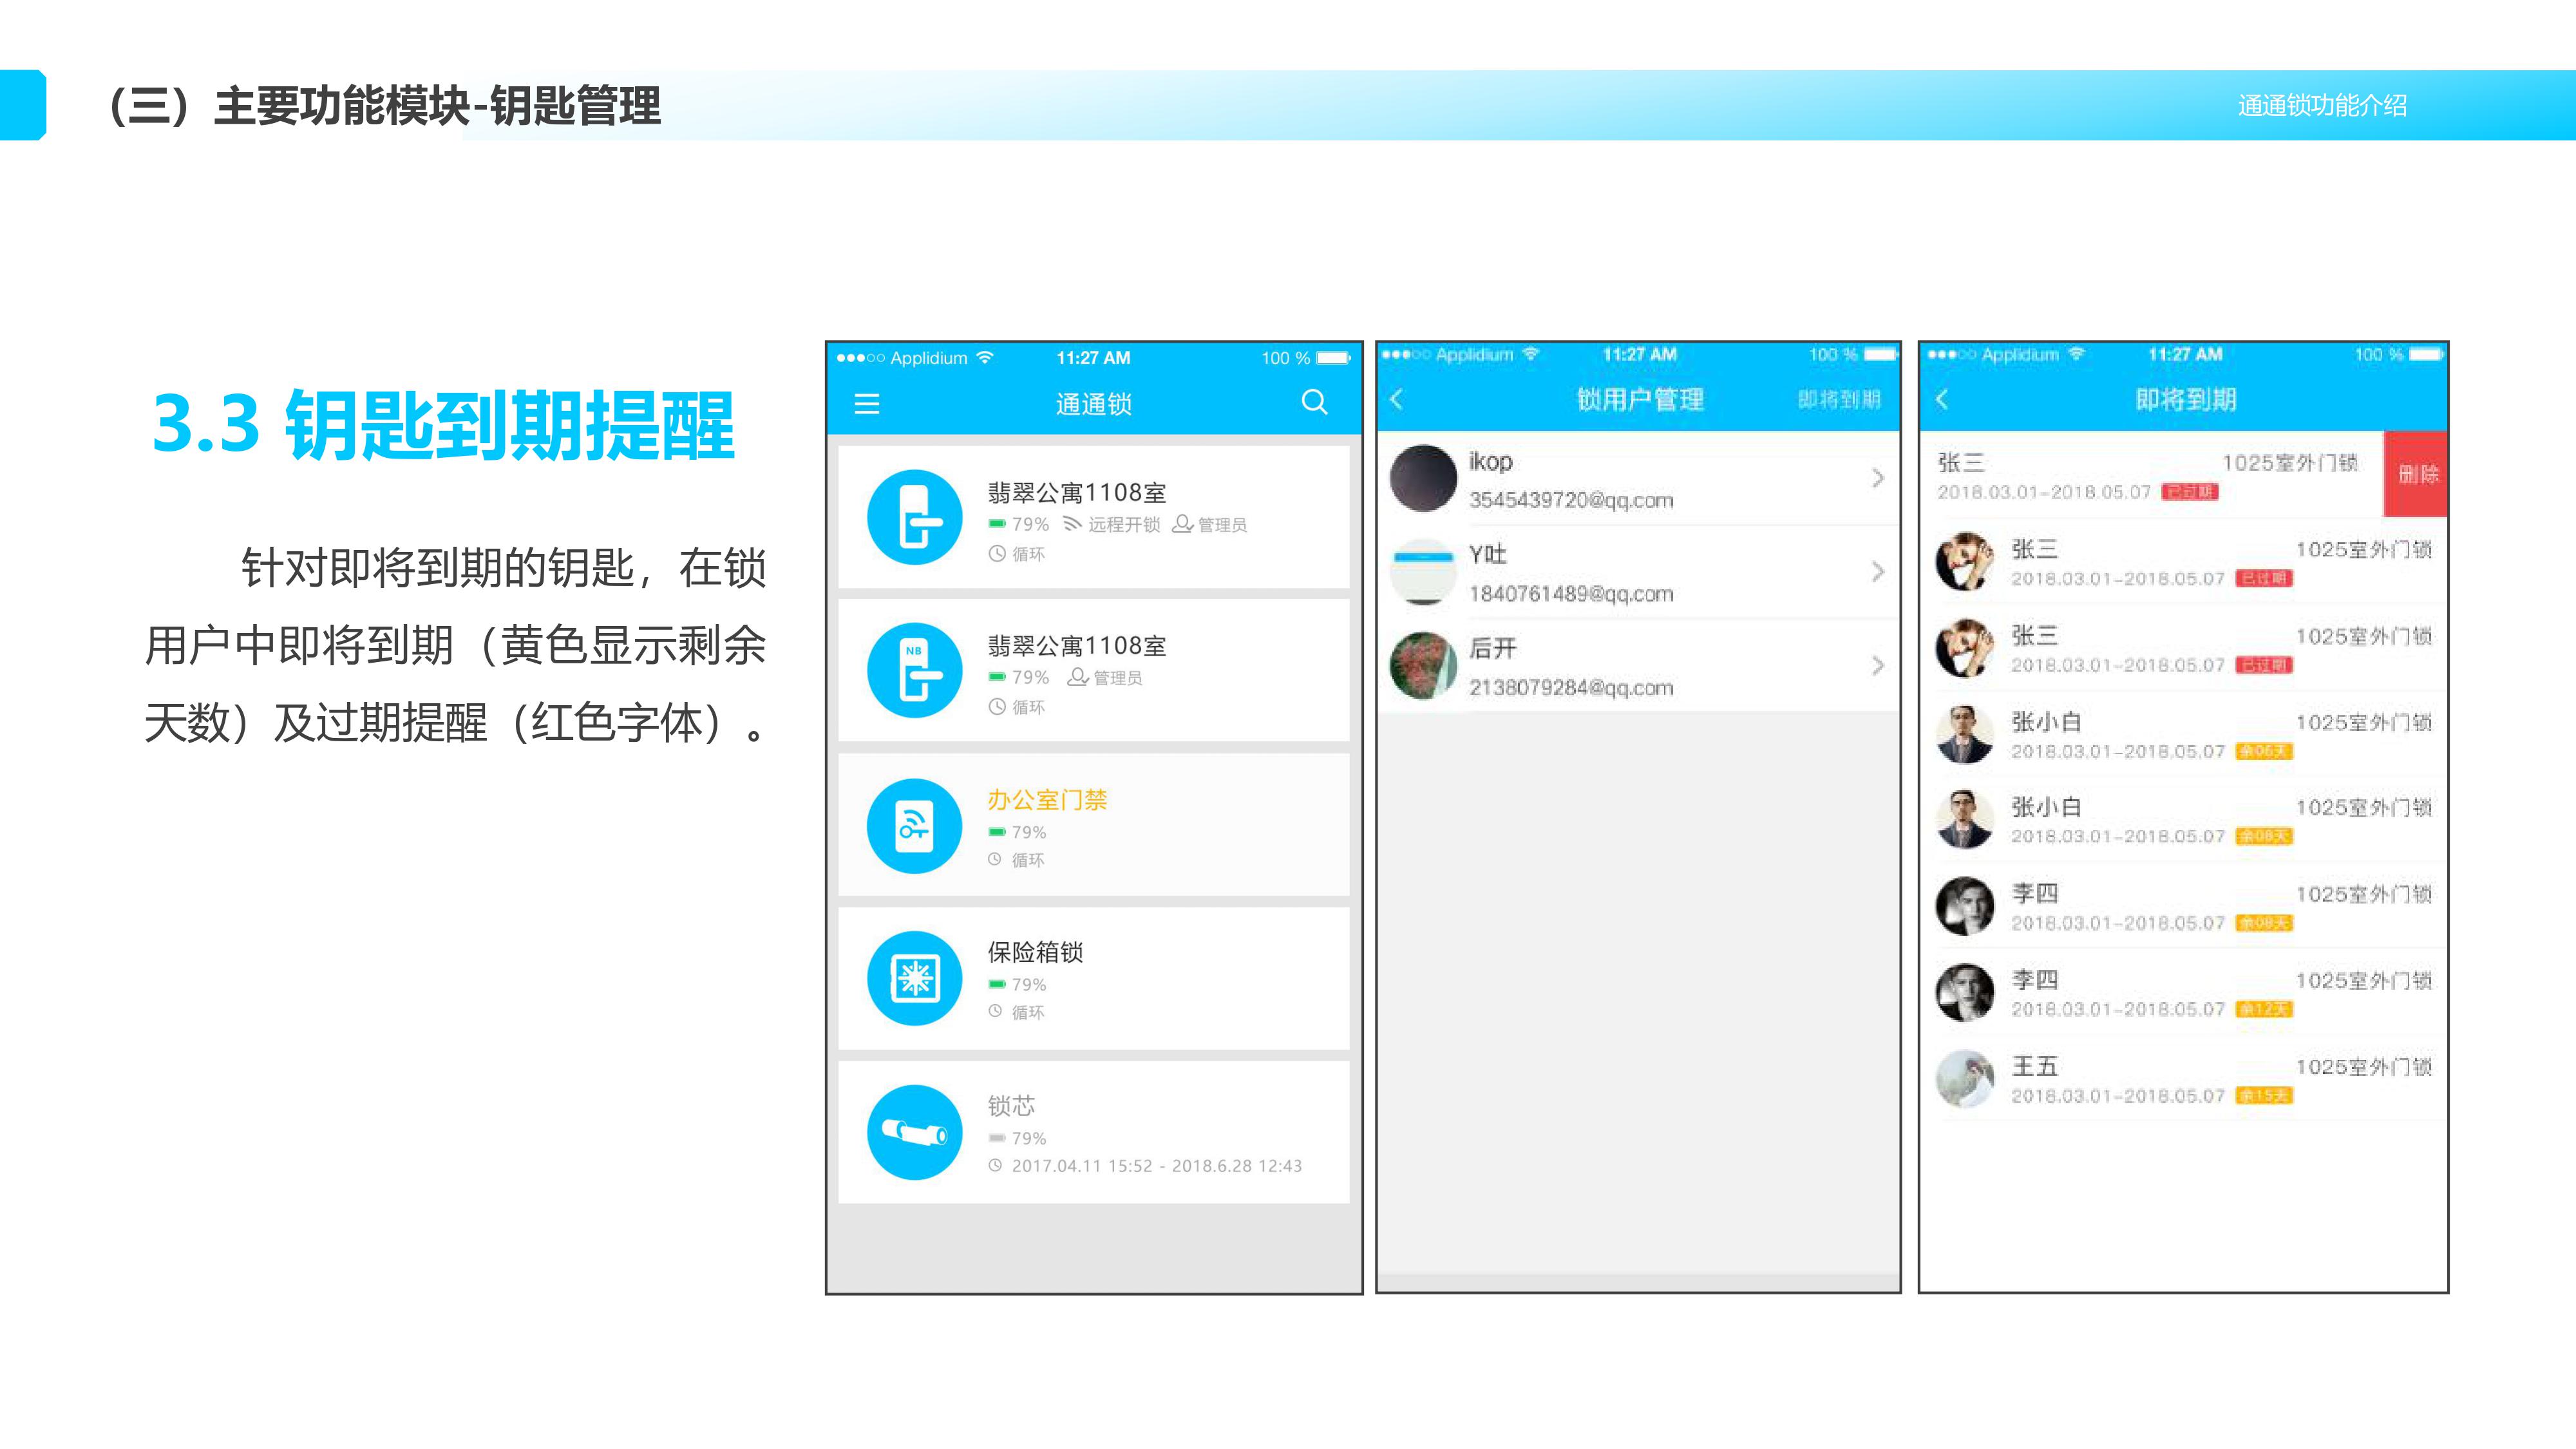Image resolution: width=2576 pixels, height=1449 pixels.
Task: Select the NB lock icon entry
Action: (914, 671)
